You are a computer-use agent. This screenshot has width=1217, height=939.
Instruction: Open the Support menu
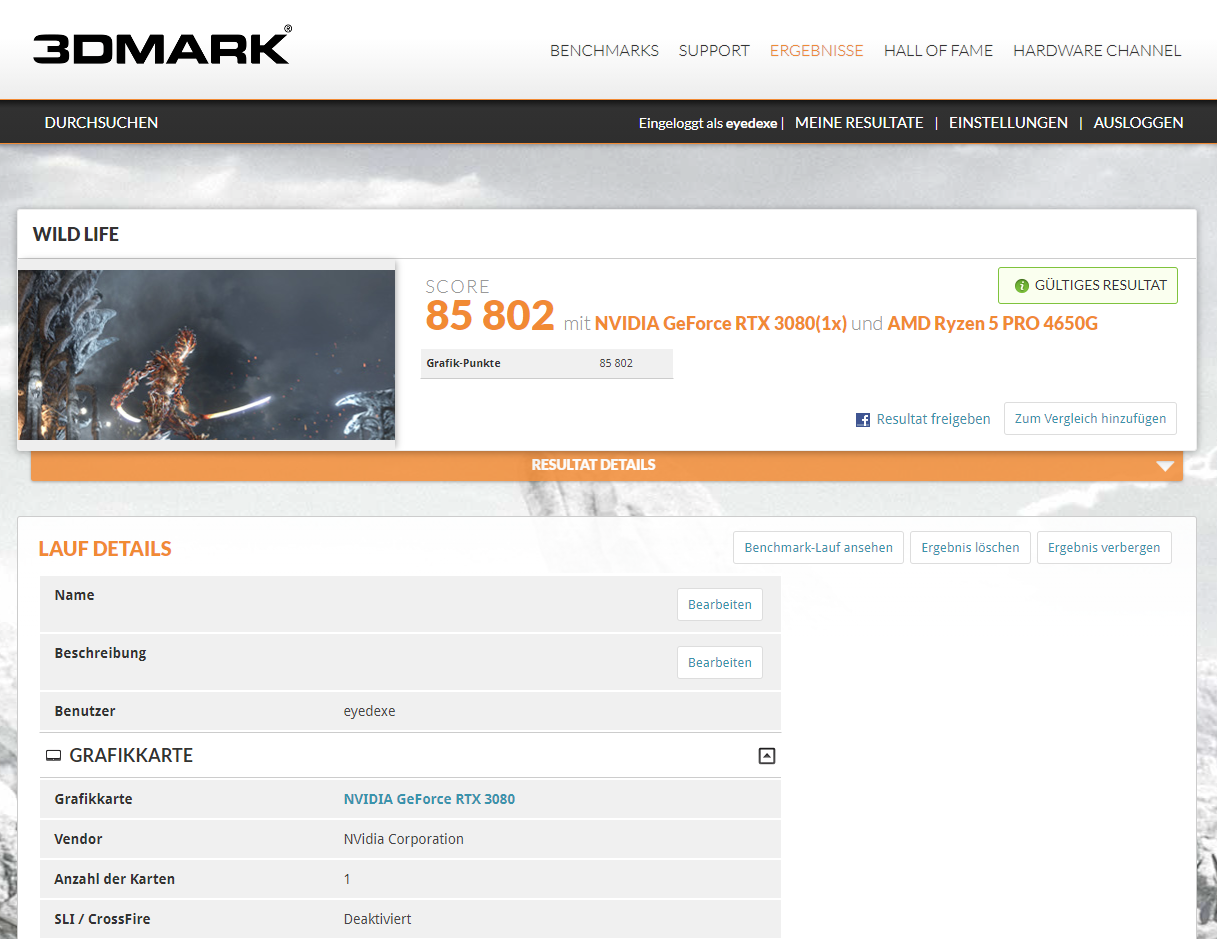(714, 51)
